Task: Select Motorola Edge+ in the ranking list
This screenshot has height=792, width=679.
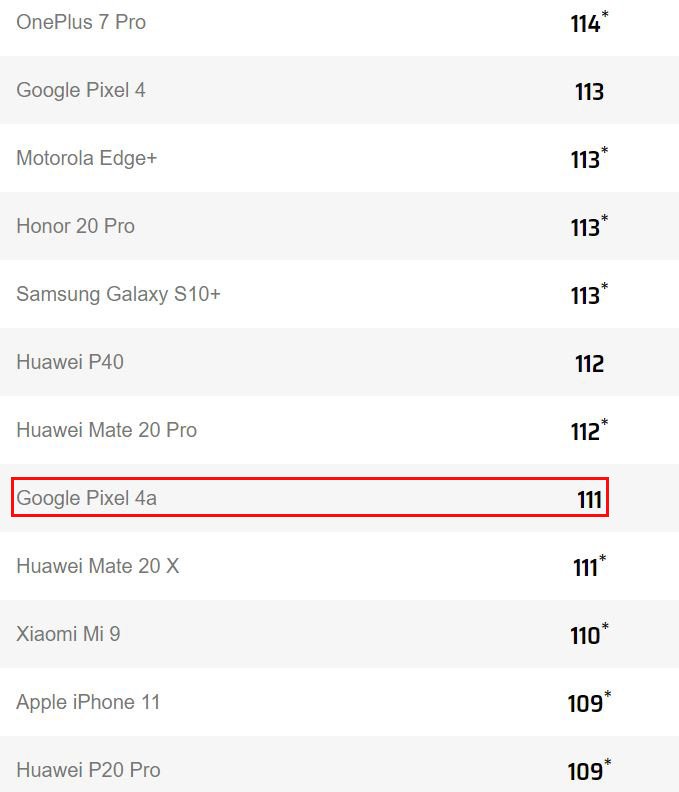Action: click(x=87, y=158)
